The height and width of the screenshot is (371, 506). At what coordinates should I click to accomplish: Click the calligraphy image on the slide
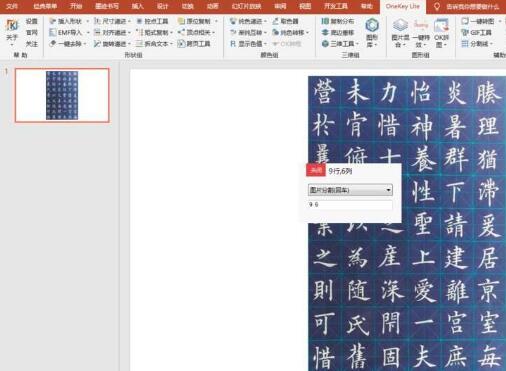407,223
